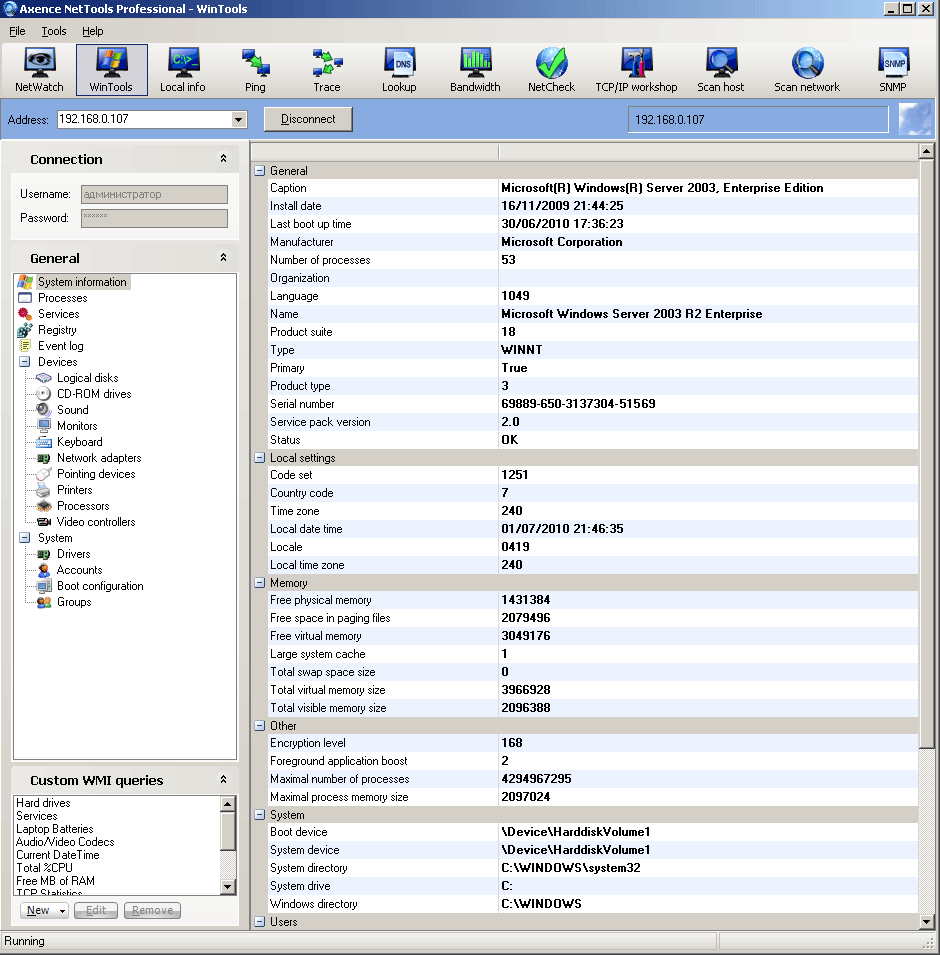
Task: Select Accounts under System
Action: [79, 569]
